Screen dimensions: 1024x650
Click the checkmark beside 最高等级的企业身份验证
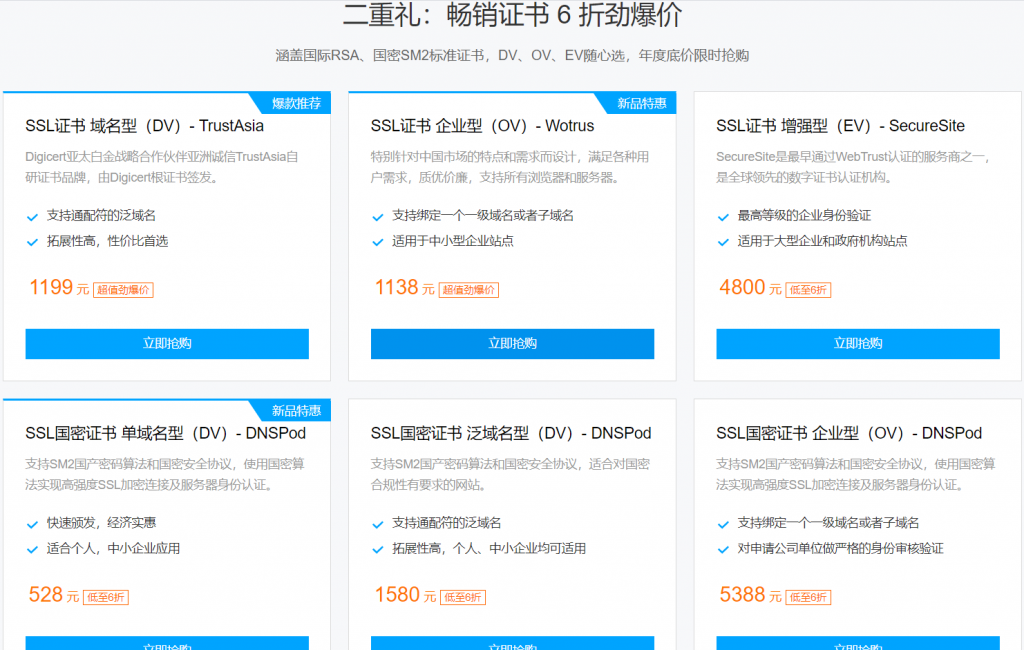pyautogui.click(x=723, y=217)
